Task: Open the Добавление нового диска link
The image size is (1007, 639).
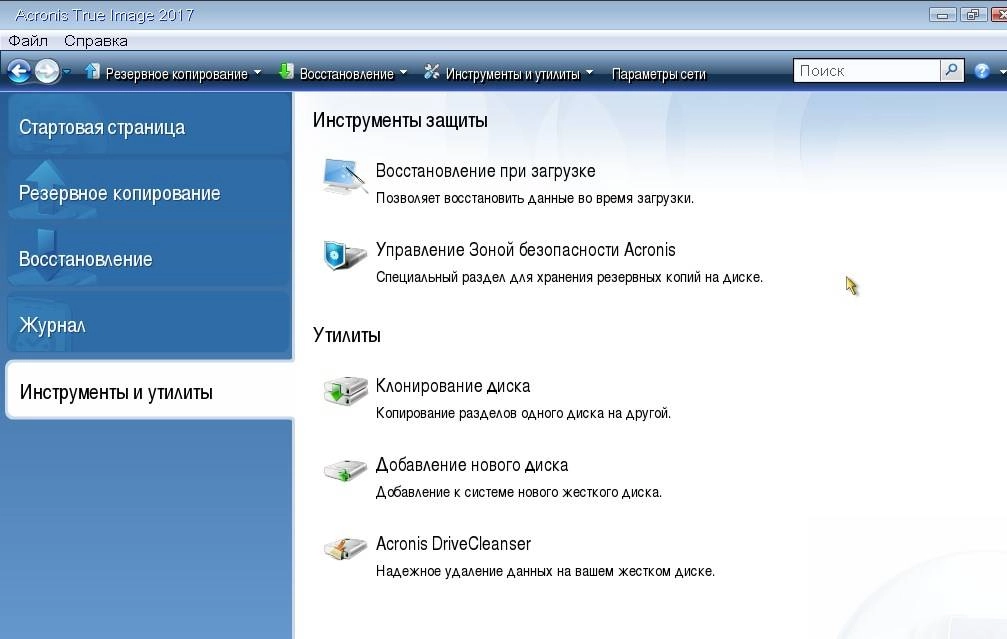Action: [471, 465]
